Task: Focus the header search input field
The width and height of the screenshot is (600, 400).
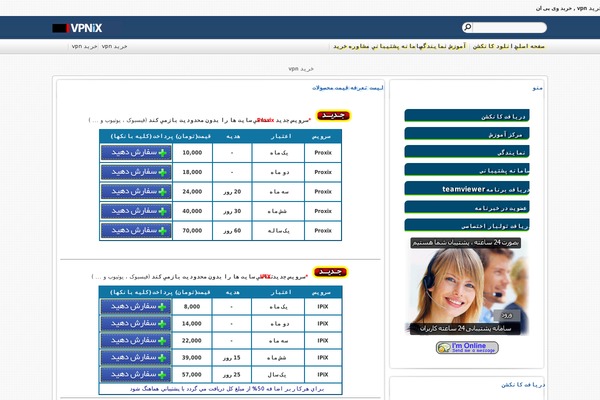Action: [509, 28]
